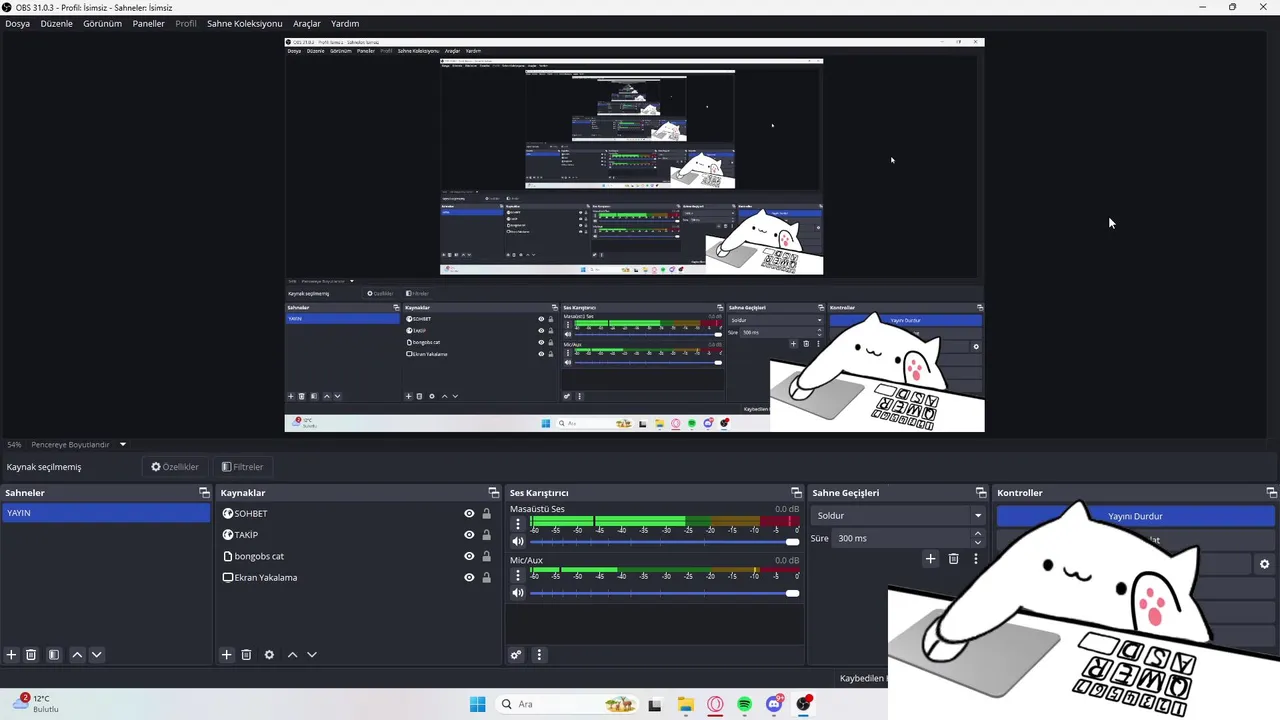The width and height of the screenshot is (1280, 720).
Task: Click the Özellikler button
Action: (x=175, y=467)
